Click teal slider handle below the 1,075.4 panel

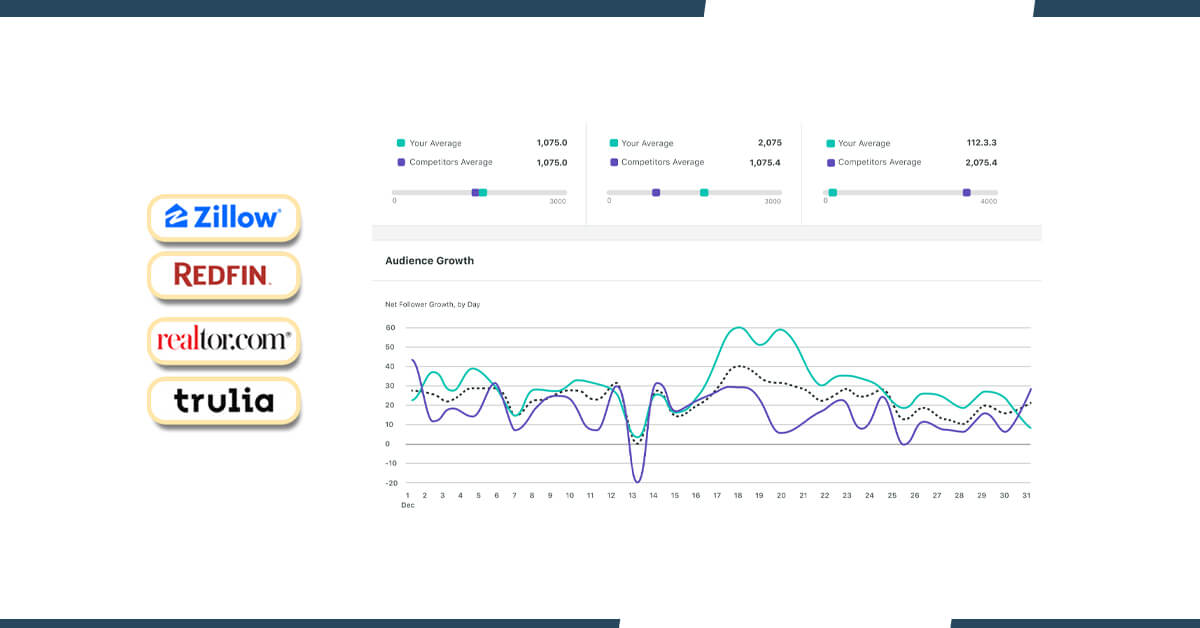click(x=704, y=192)
